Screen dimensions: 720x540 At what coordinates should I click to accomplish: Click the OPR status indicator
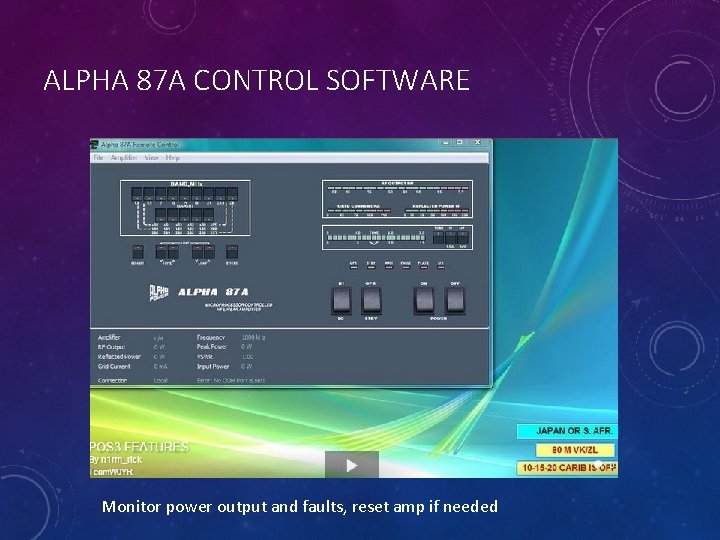(354, 265)
